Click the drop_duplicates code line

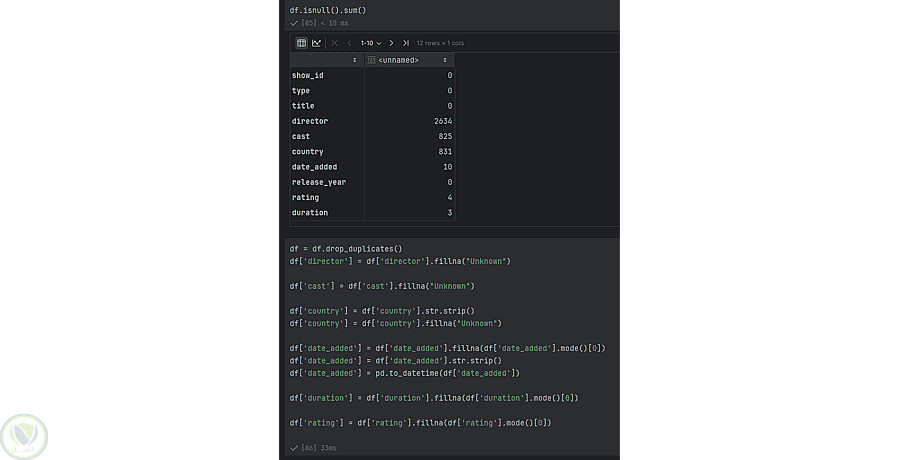(x=345, y=248)
